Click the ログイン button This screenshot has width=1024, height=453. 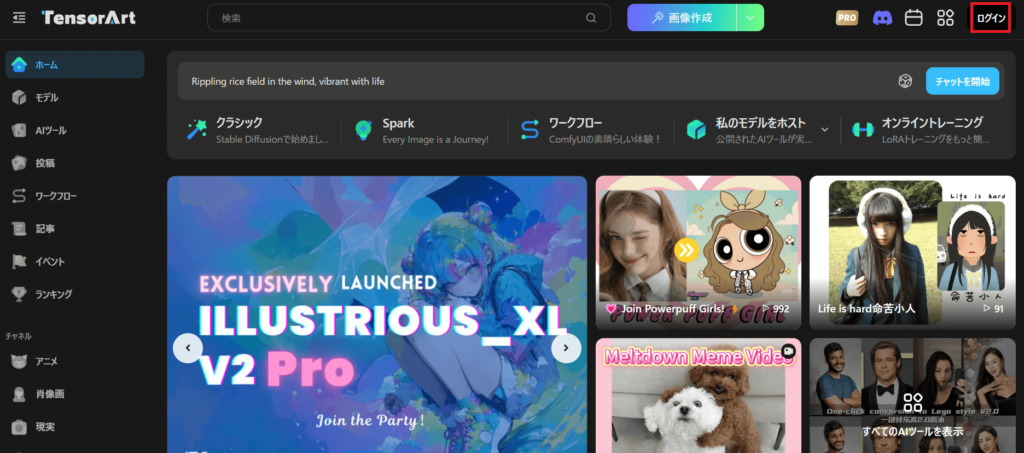click(x=991, y=18)
